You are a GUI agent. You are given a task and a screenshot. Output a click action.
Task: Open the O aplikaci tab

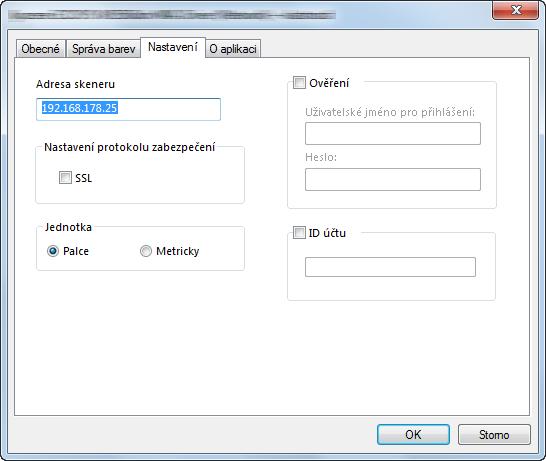pos(233,49)
